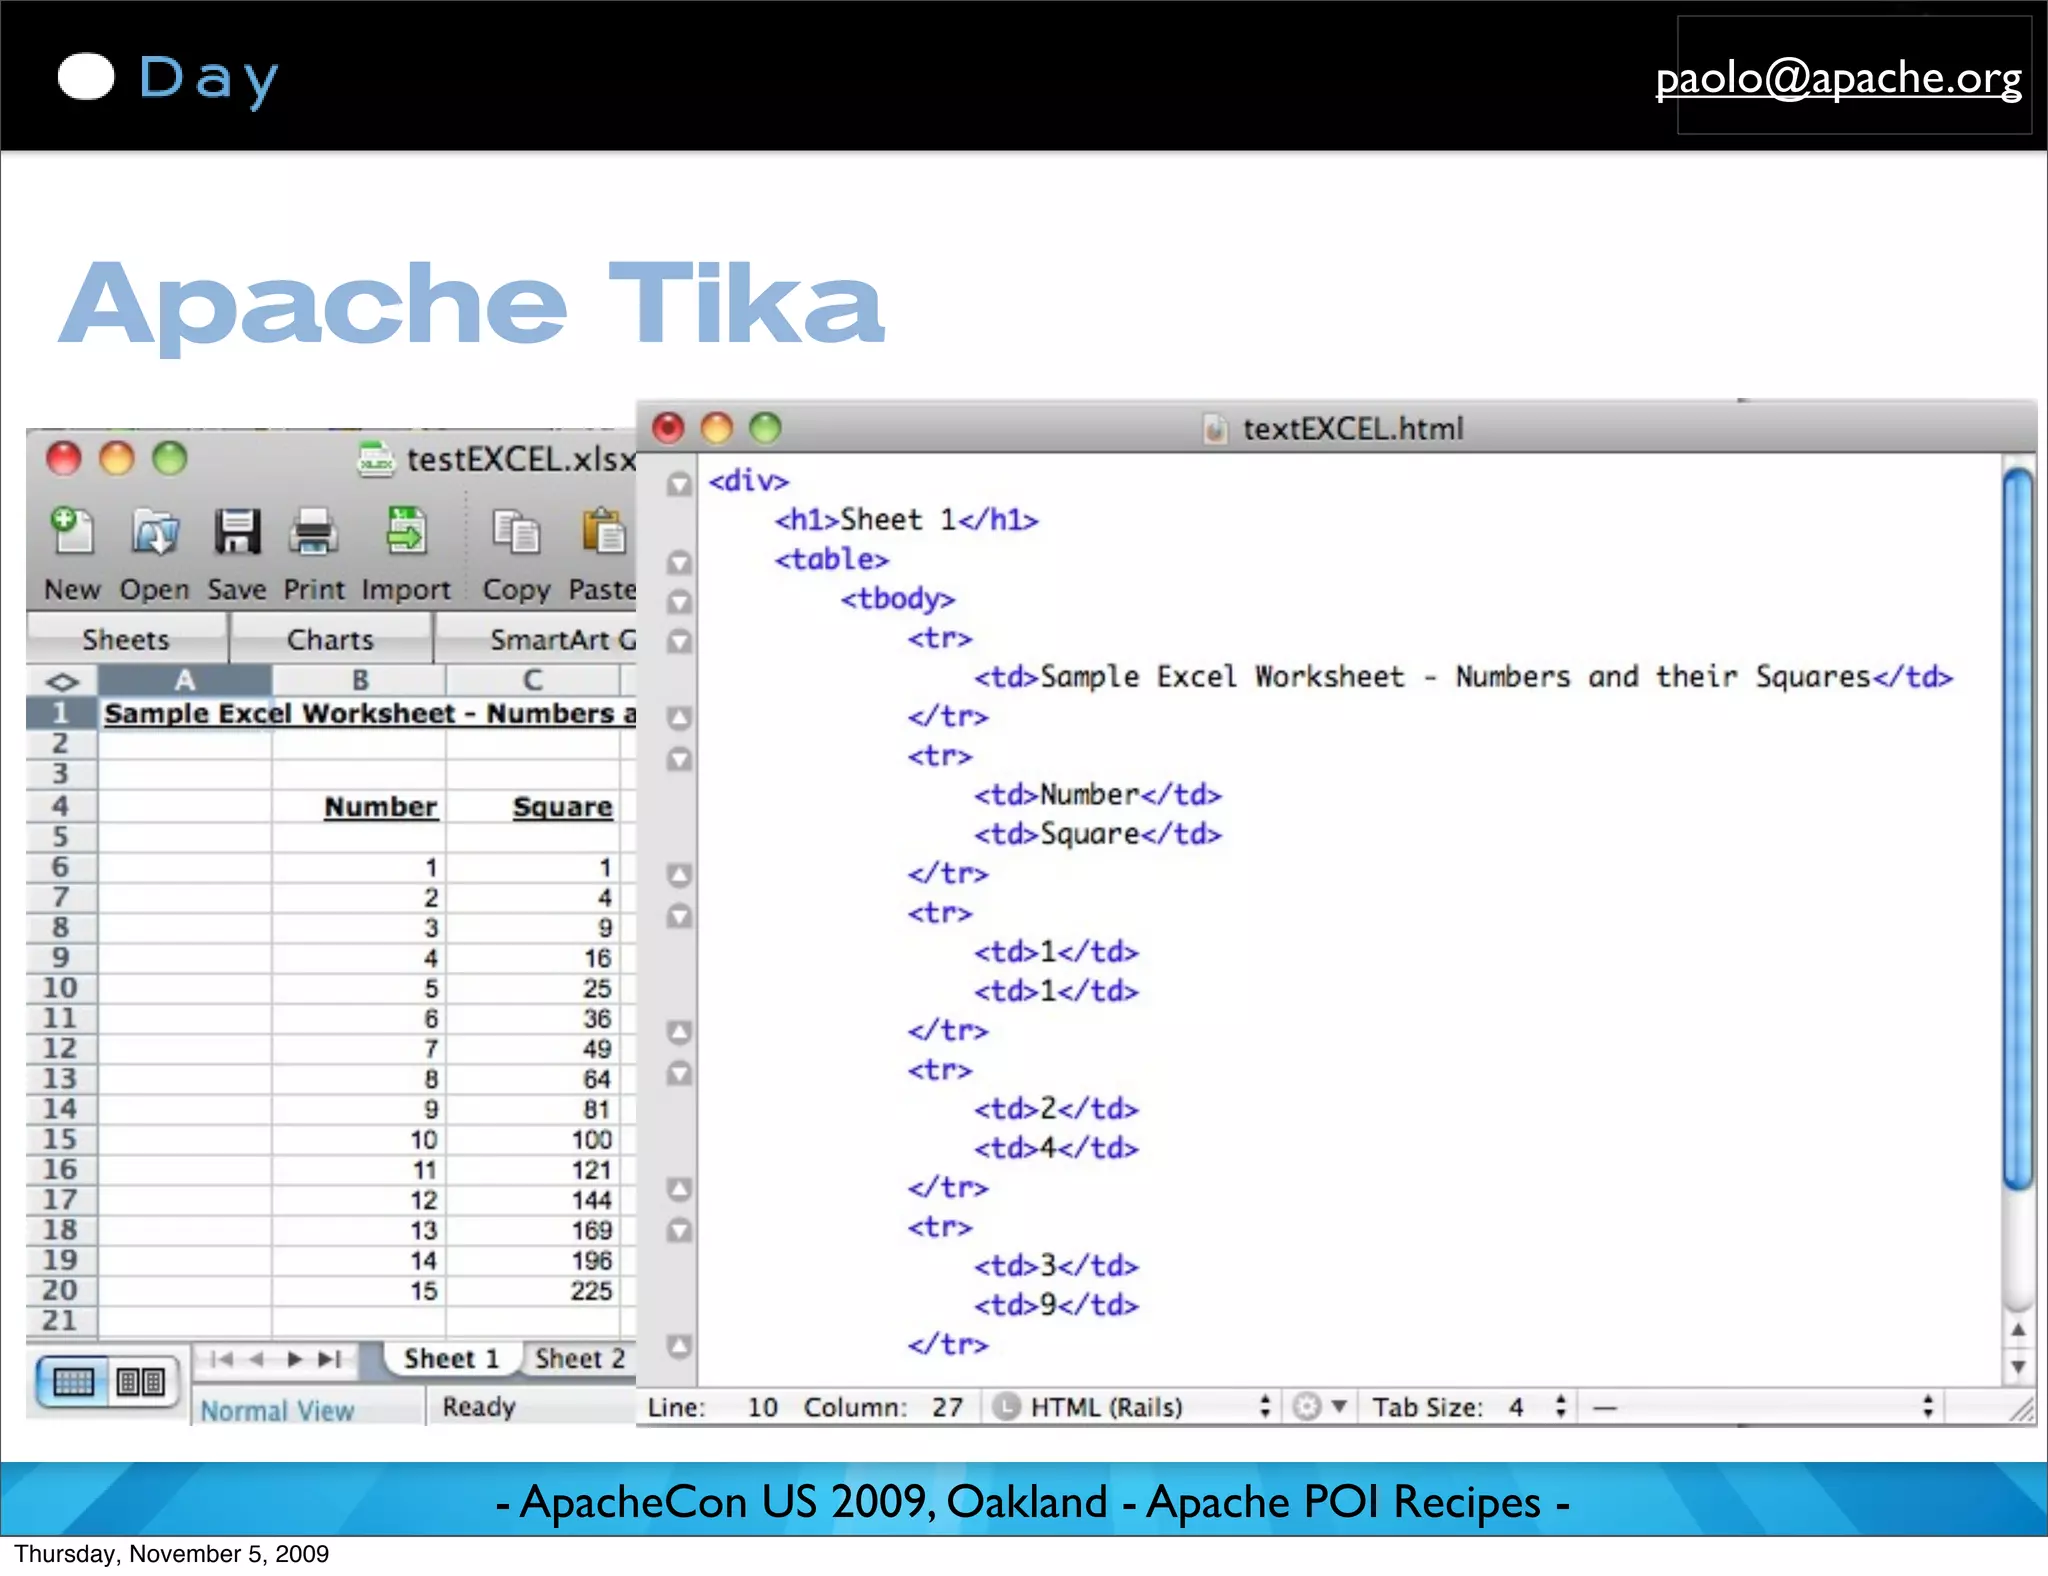Click the Column 27 indicator in status bar
The height and width of the screenshot is (1576, 2048).
[x=884, y=1407]
